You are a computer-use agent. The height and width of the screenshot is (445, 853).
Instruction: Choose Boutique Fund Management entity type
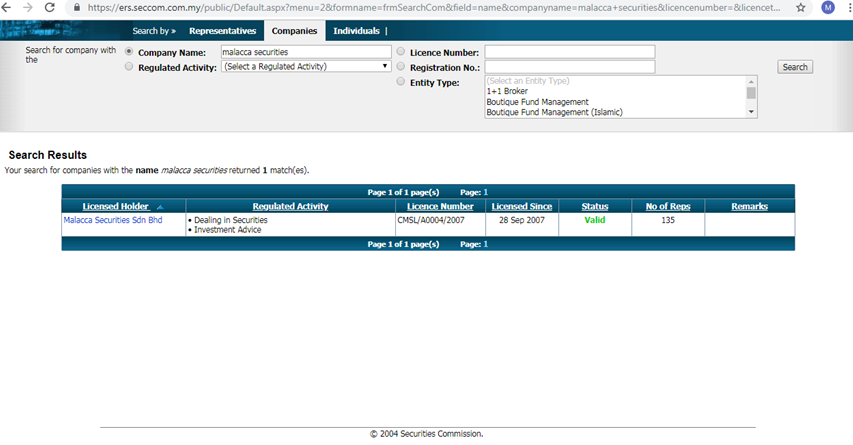pos(537,102)
